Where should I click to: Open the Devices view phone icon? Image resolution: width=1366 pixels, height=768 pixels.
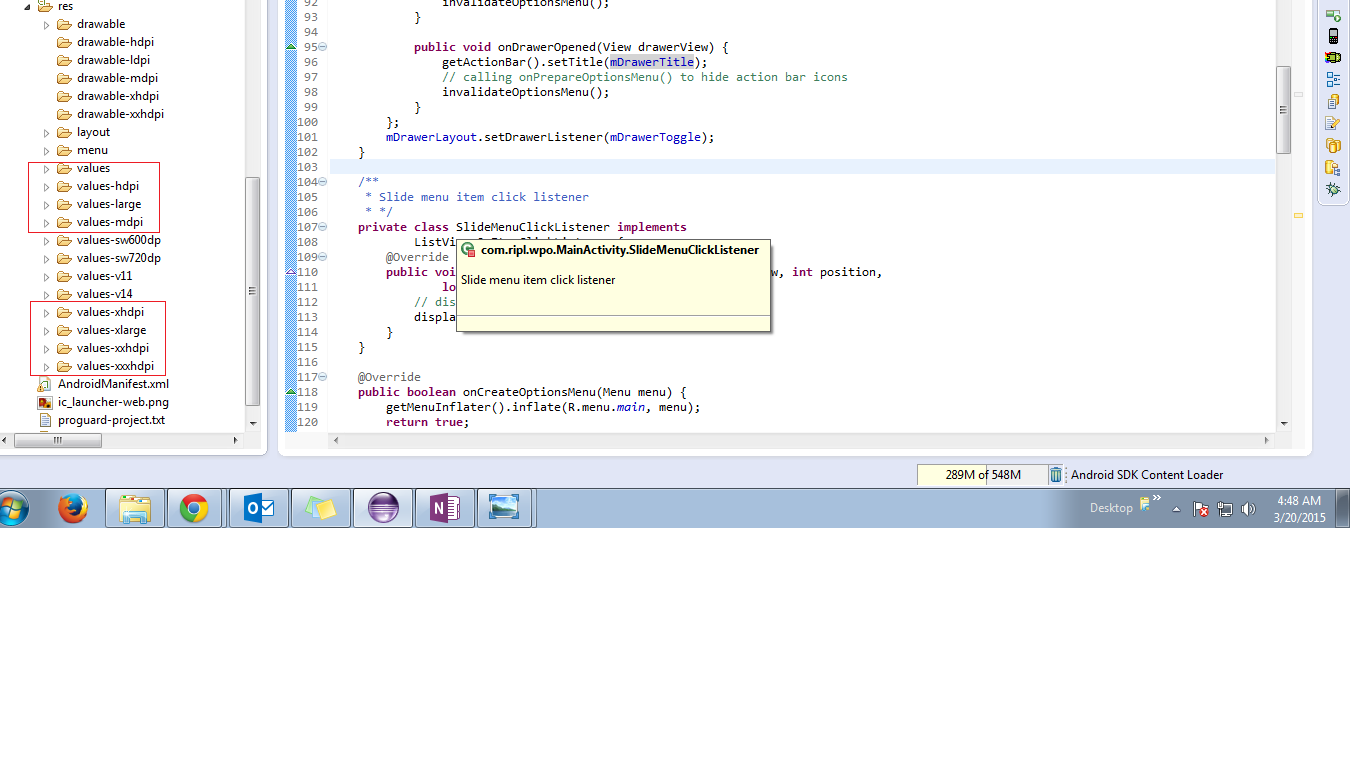[x=1333, y=36]
